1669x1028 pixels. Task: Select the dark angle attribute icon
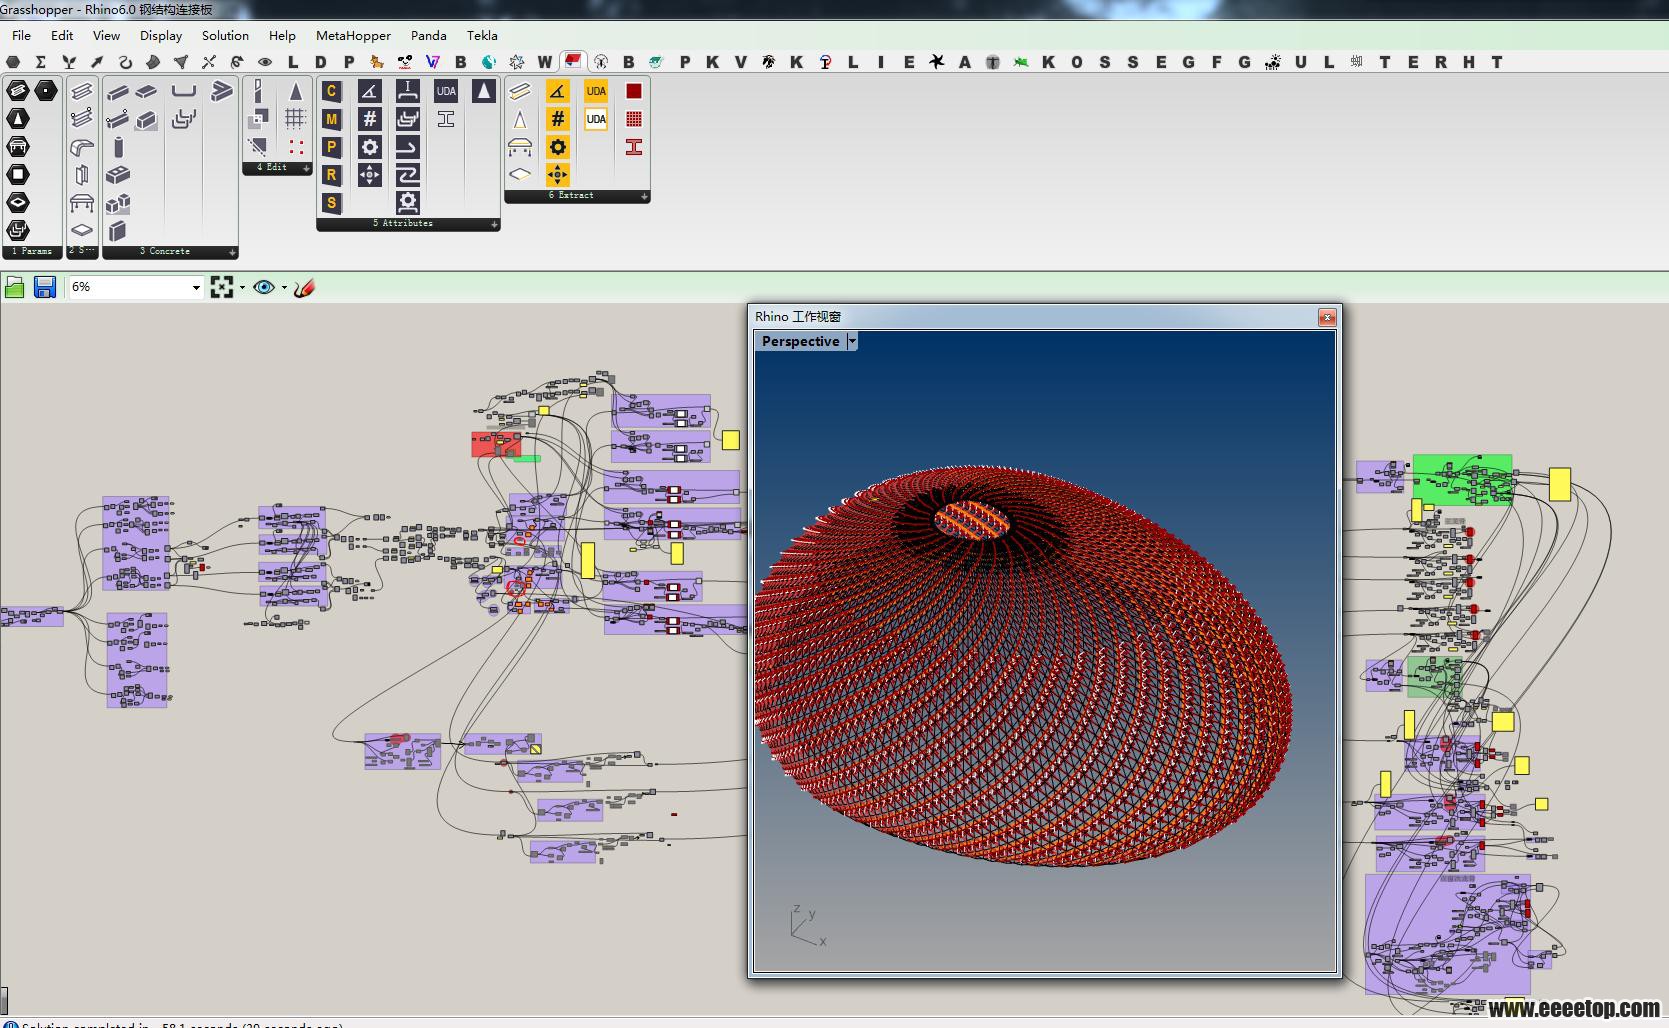tap(370, 91)
